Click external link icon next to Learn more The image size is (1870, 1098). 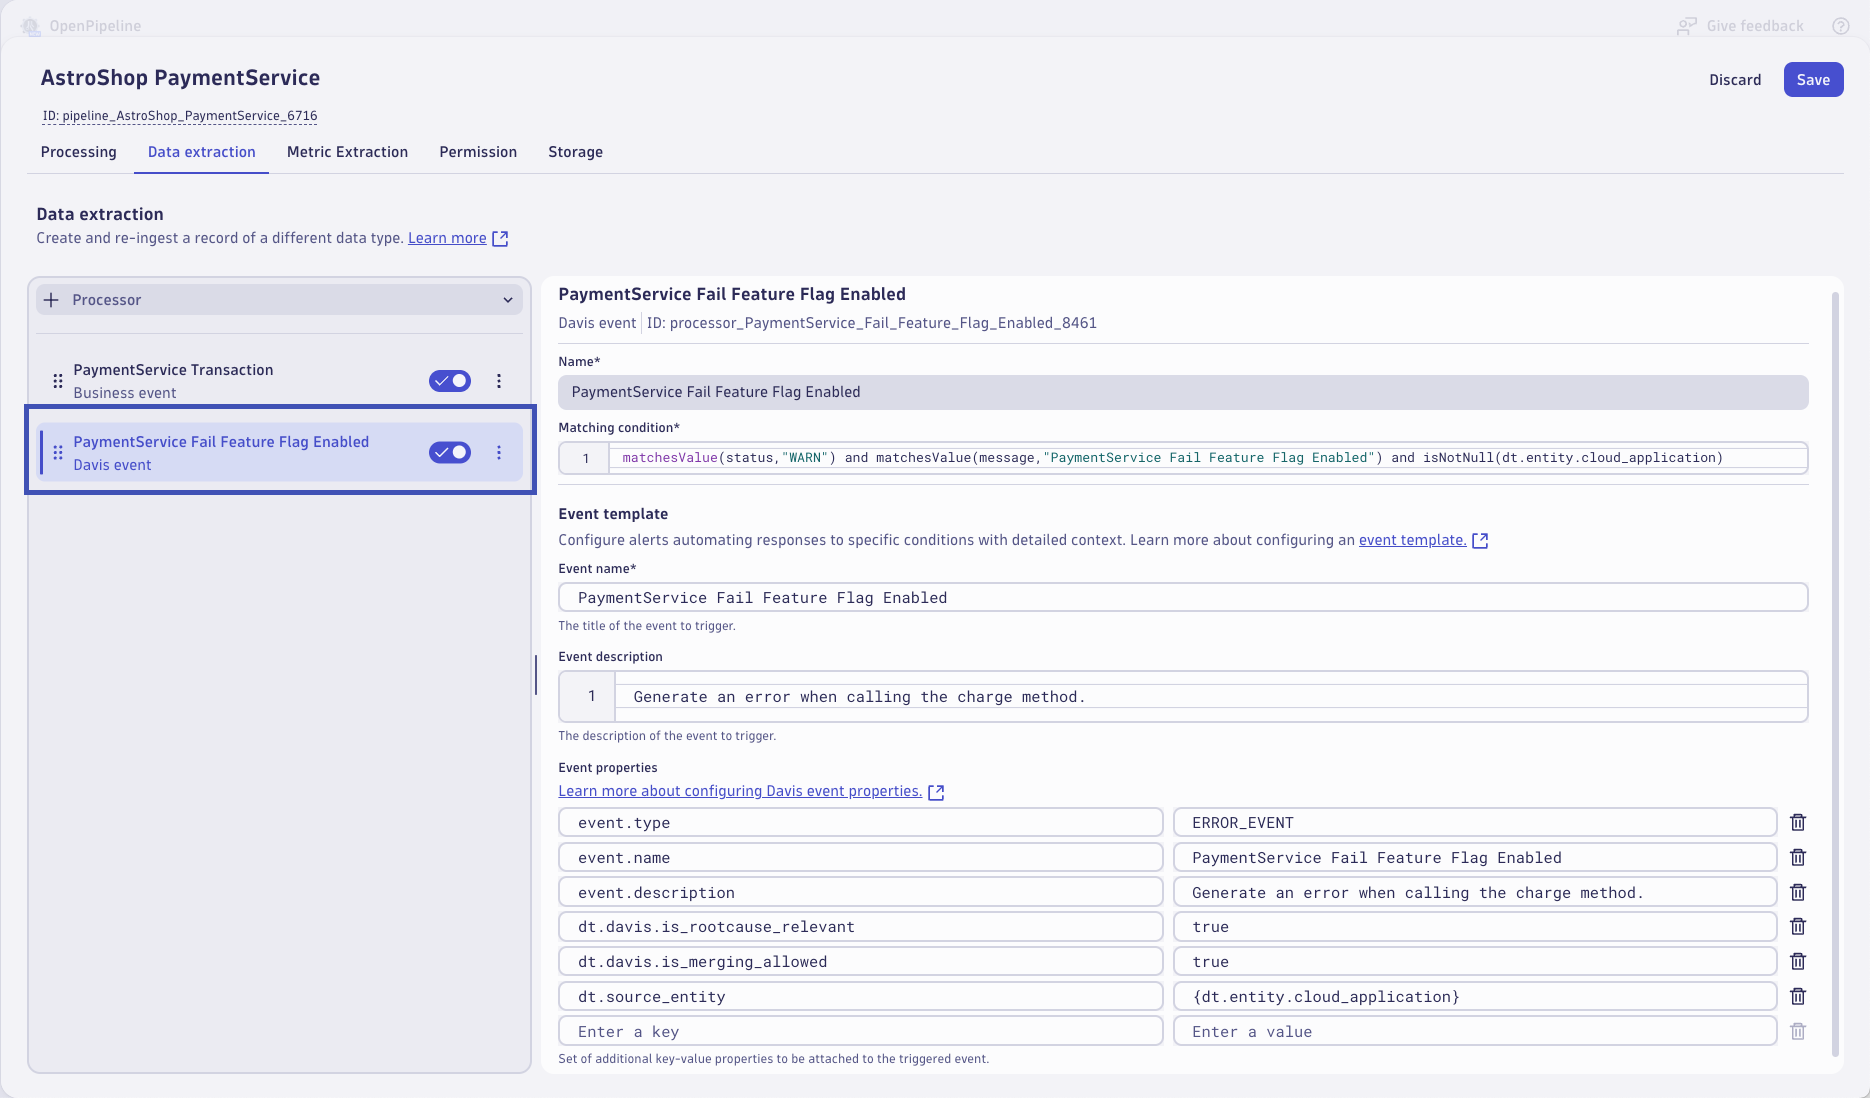[x=500, y=238]
